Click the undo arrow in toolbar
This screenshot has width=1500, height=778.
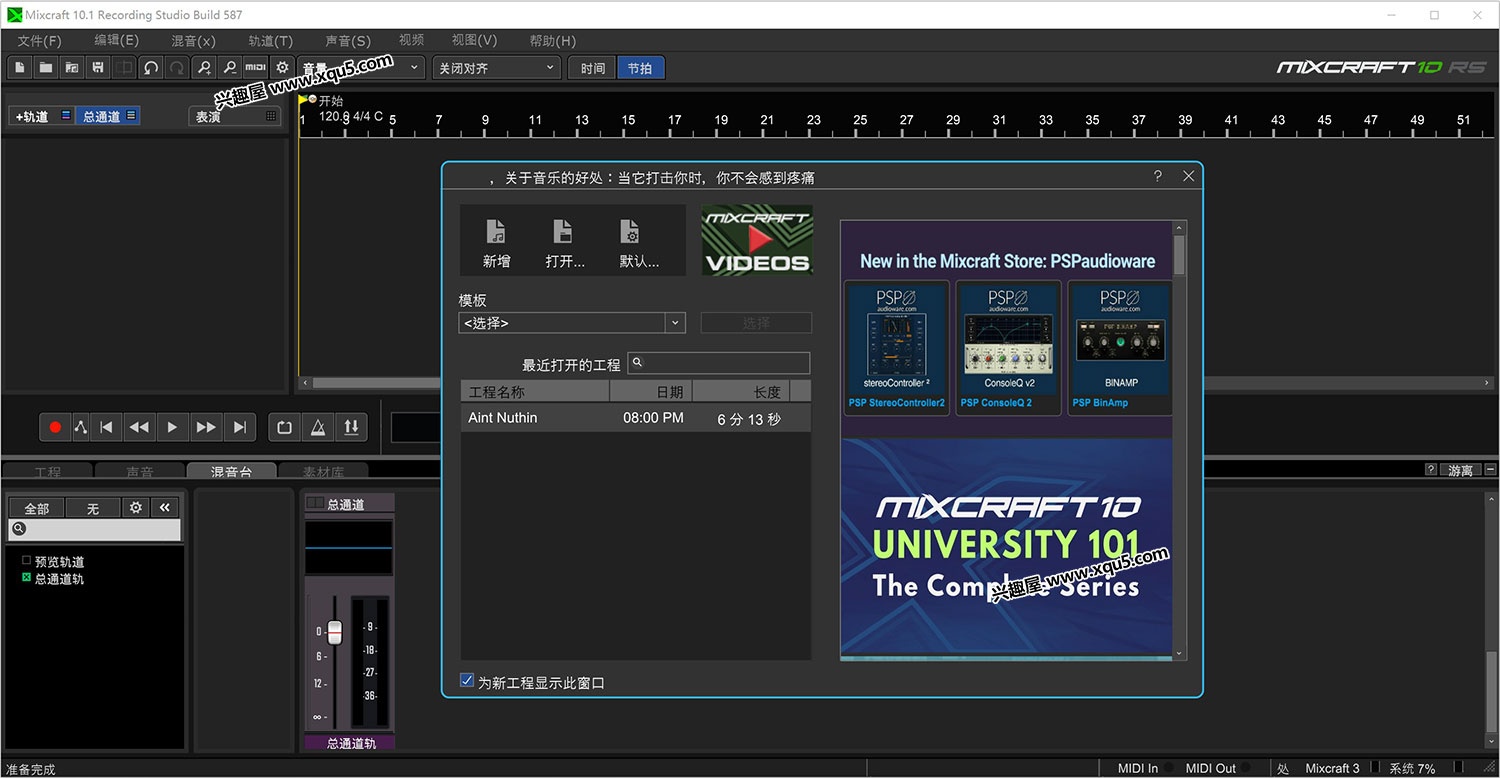tap(151, 68)
